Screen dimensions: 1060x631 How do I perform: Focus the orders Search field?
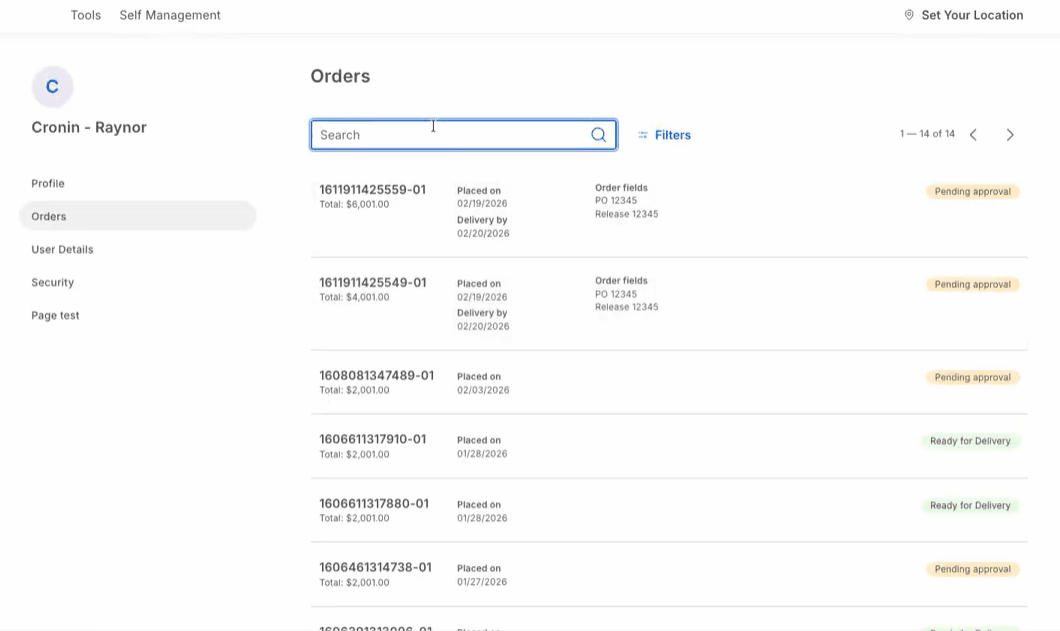450,135
